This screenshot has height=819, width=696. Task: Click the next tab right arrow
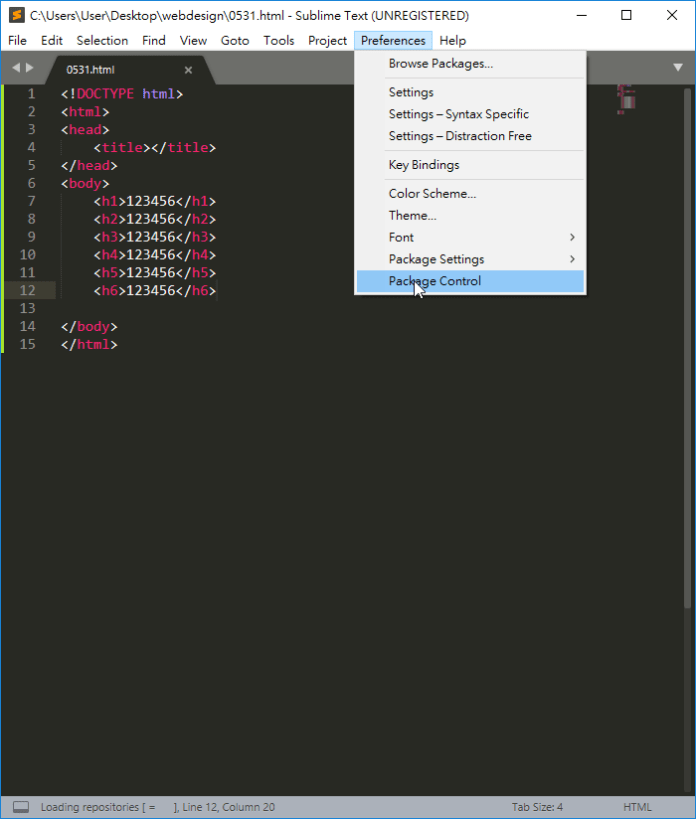(x=30, y=68)
